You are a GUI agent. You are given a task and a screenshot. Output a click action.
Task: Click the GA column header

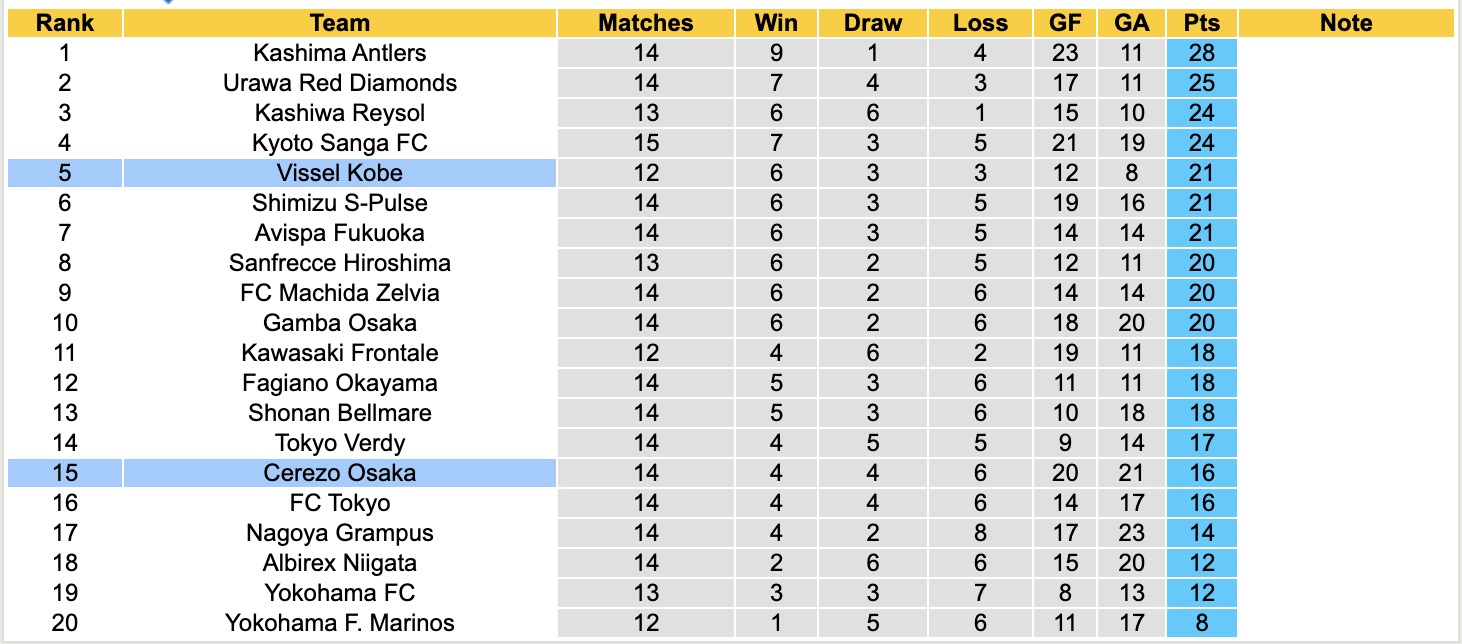tap(1131, 23)
